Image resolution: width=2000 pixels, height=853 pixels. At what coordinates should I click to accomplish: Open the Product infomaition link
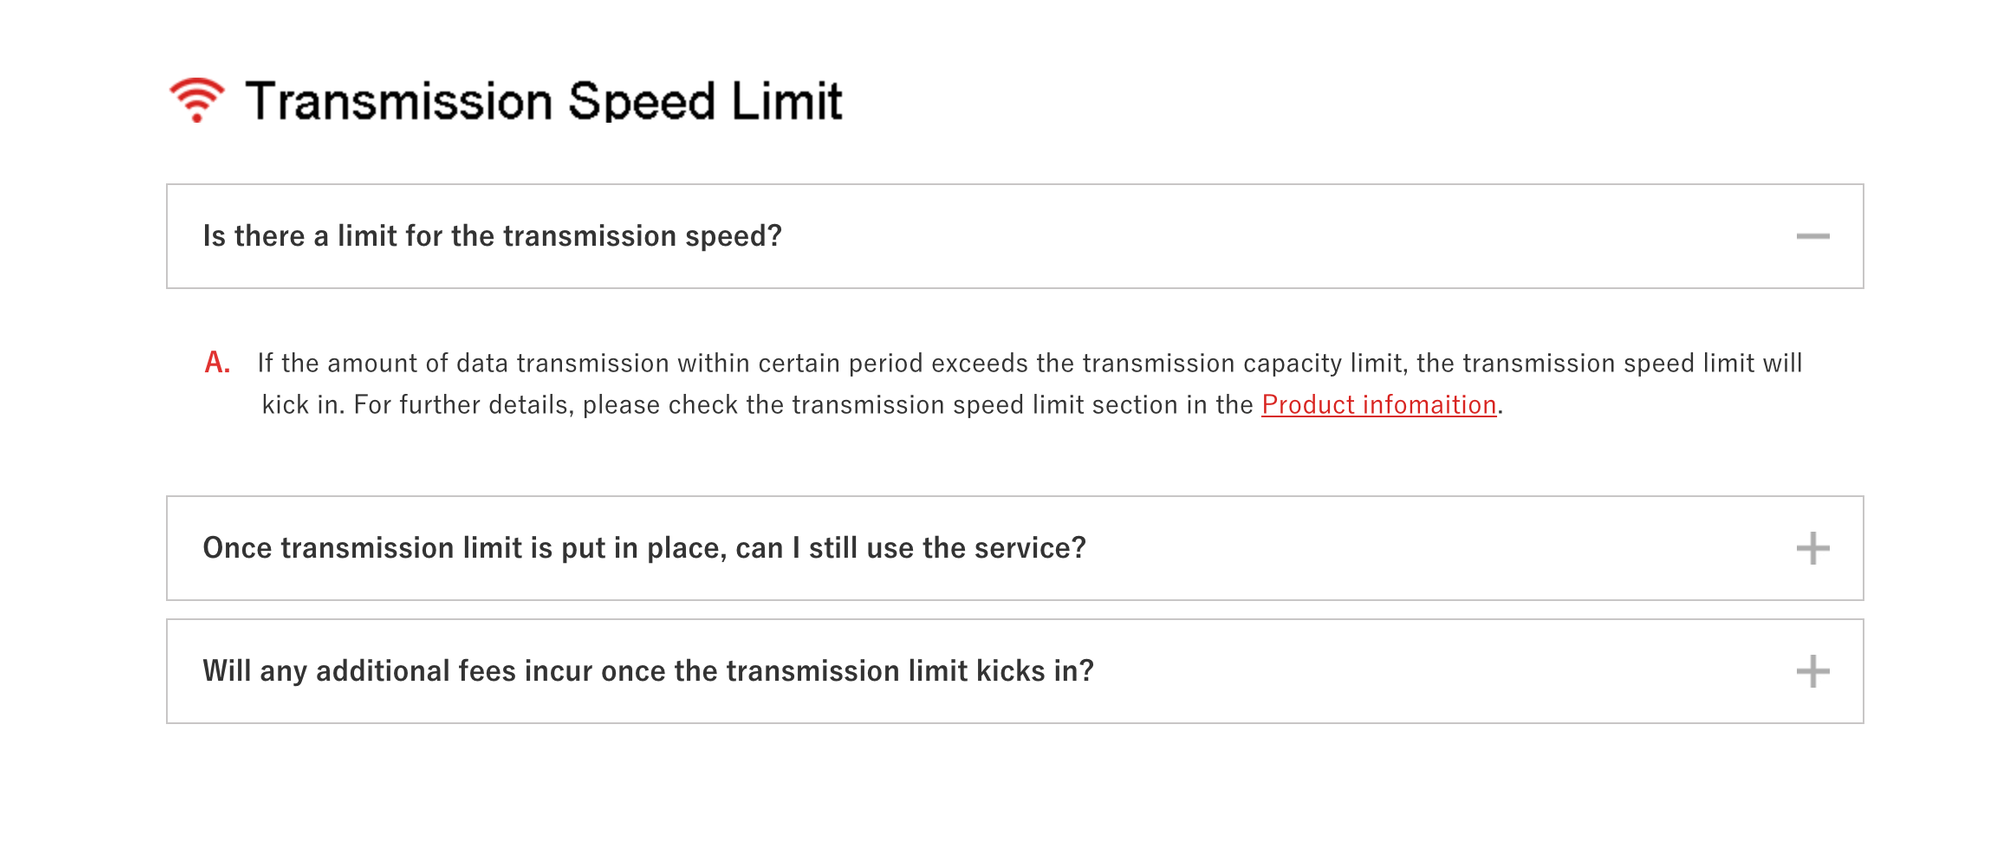[1379, 404]
